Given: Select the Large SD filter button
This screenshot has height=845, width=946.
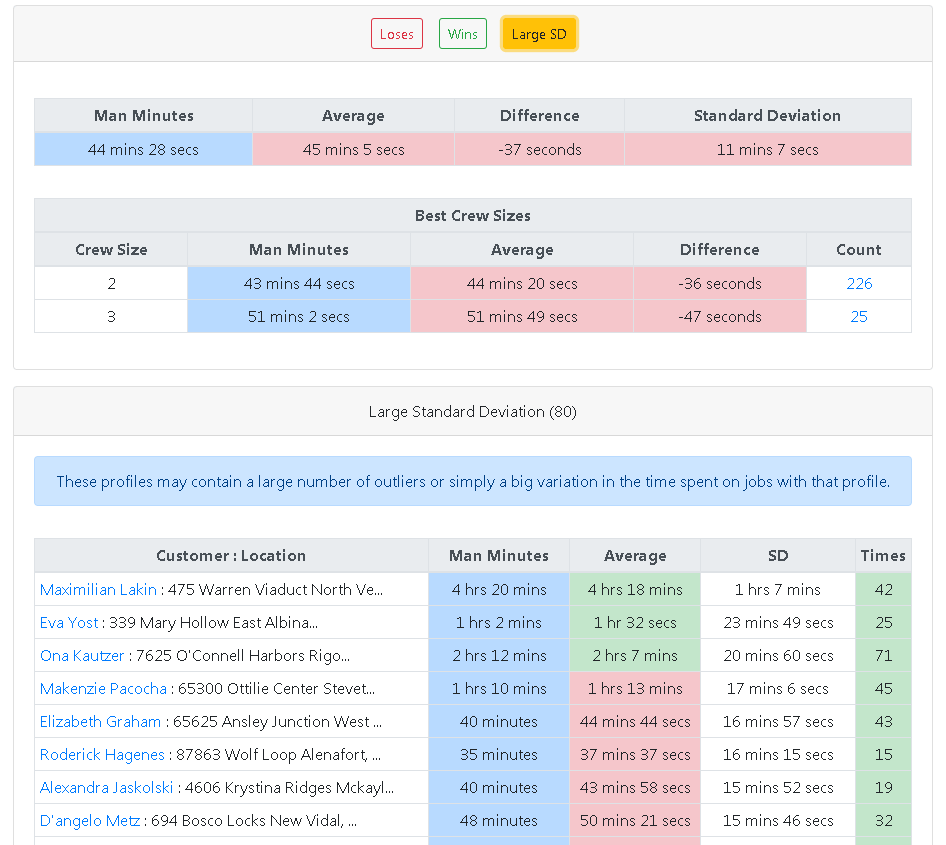Looking at the screenshot, I should click(538, 34).
